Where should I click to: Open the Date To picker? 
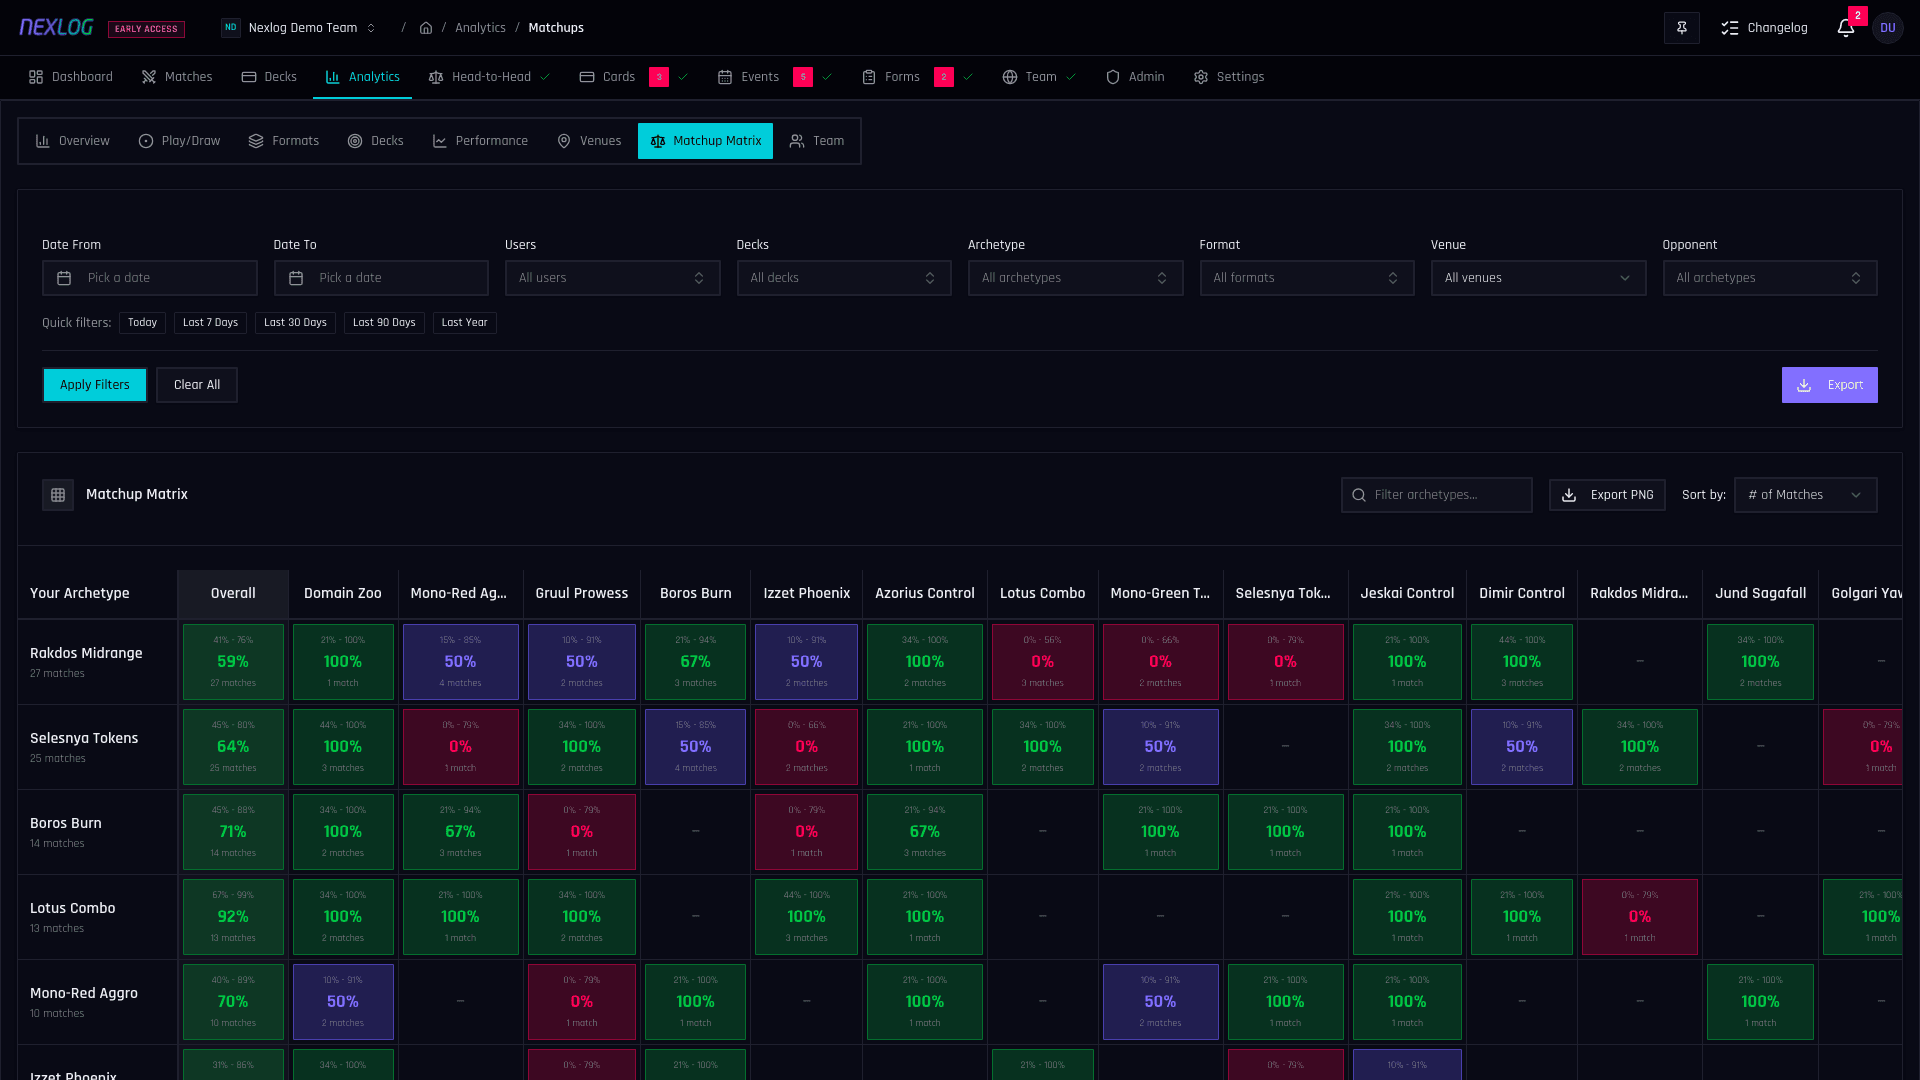(x=381, y=278)
